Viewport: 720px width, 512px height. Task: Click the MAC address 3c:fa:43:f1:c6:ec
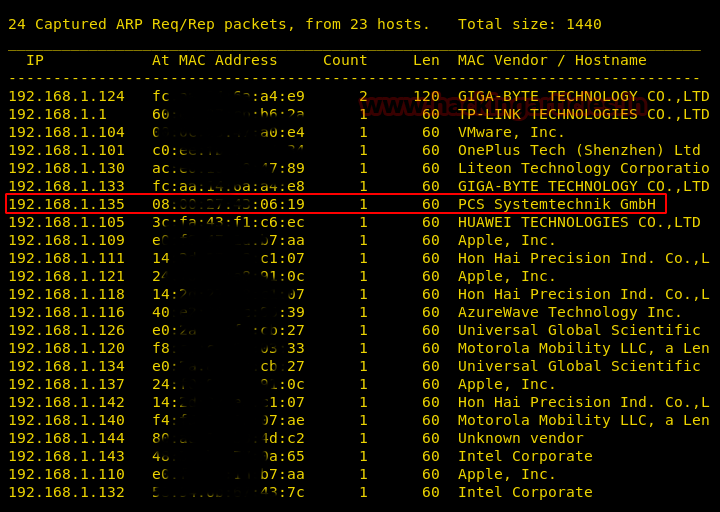click(229, 222)
